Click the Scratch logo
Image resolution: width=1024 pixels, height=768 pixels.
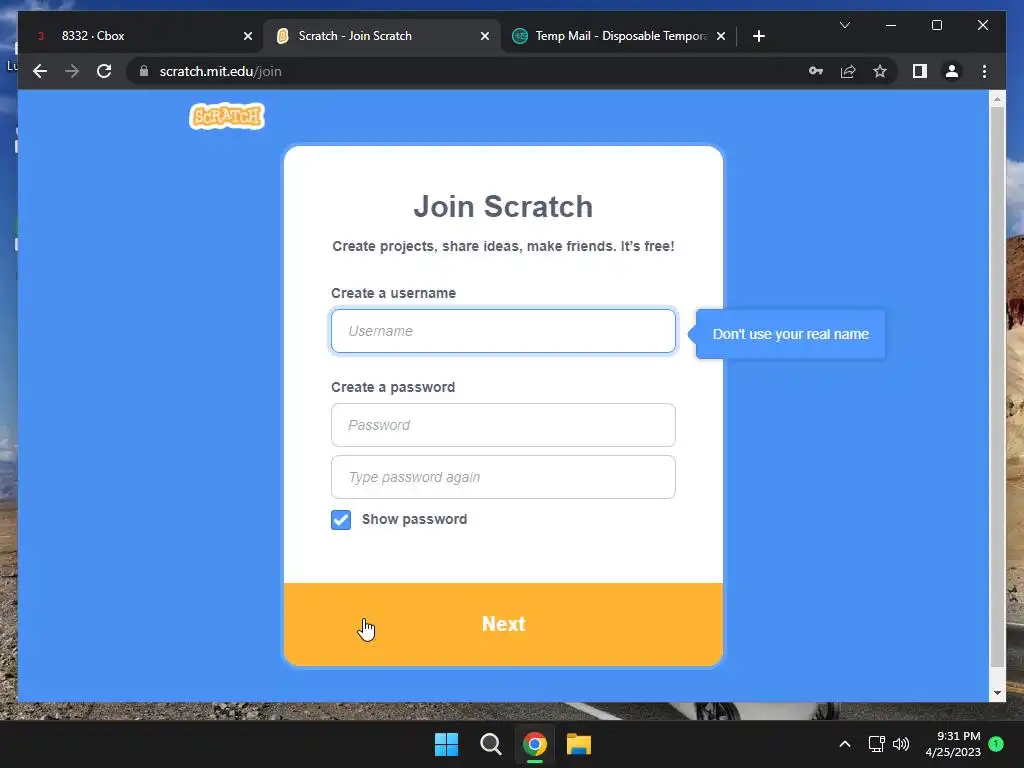[227, 116]
